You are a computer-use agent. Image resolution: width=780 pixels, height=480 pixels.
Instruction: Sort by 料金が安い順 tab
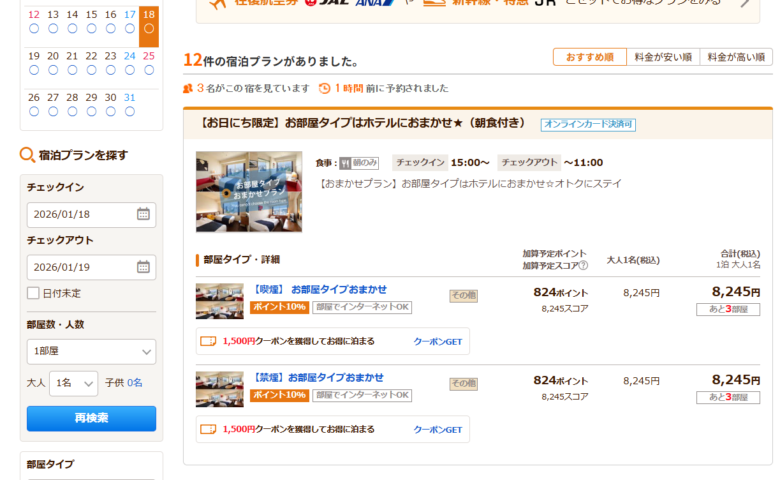point(662,57)
